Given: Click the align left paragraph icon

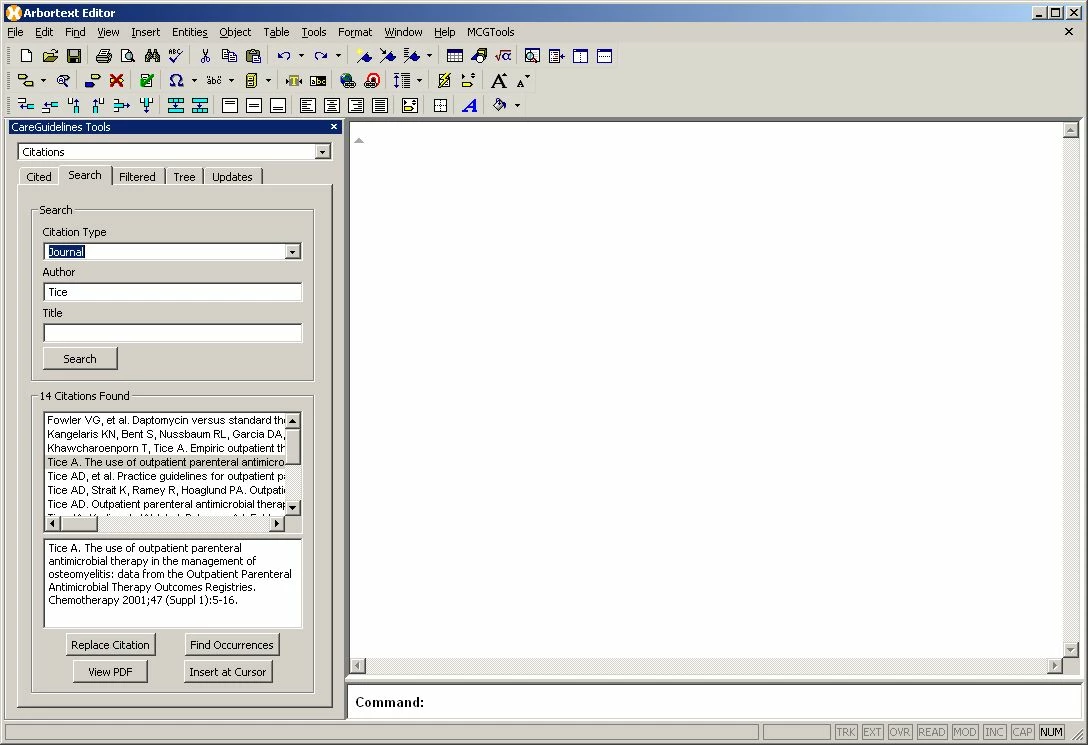Looking at the screenshot, I should tap(308, 105).
